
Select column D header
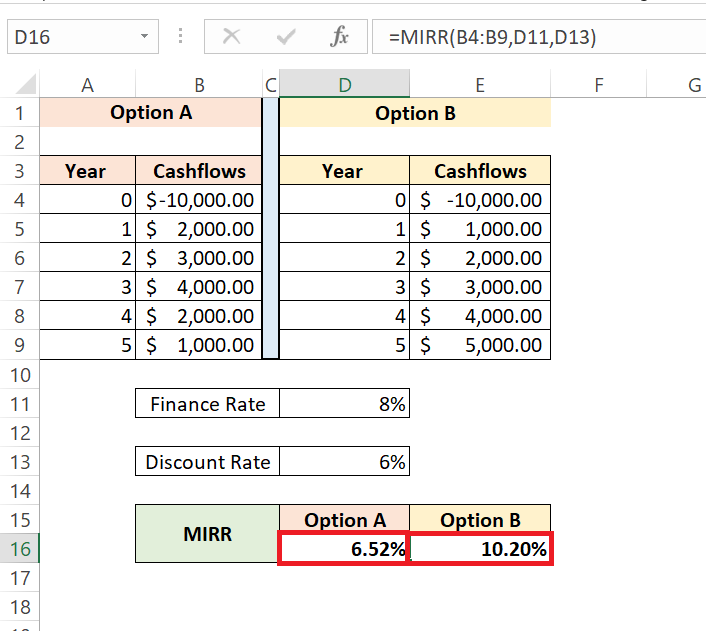344,84
